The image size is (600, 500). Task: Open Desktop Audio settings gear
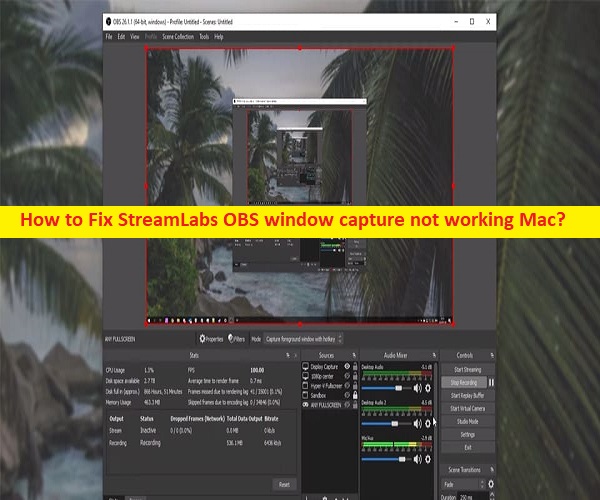pyautogui.click(x=428, y=388)
